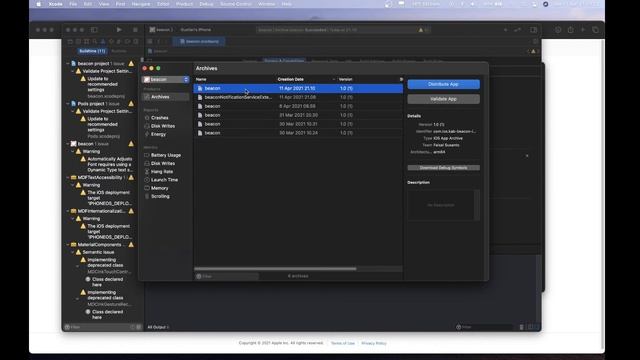The width and height of the screenshot is (640, 360).
Task: Open the All Output dropdown in console
Action: [158, 327]
